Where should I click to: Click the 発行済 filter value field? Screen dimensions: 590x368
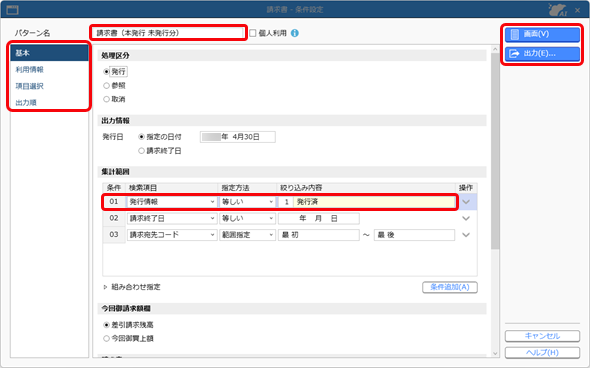click(x=374, y=202)
